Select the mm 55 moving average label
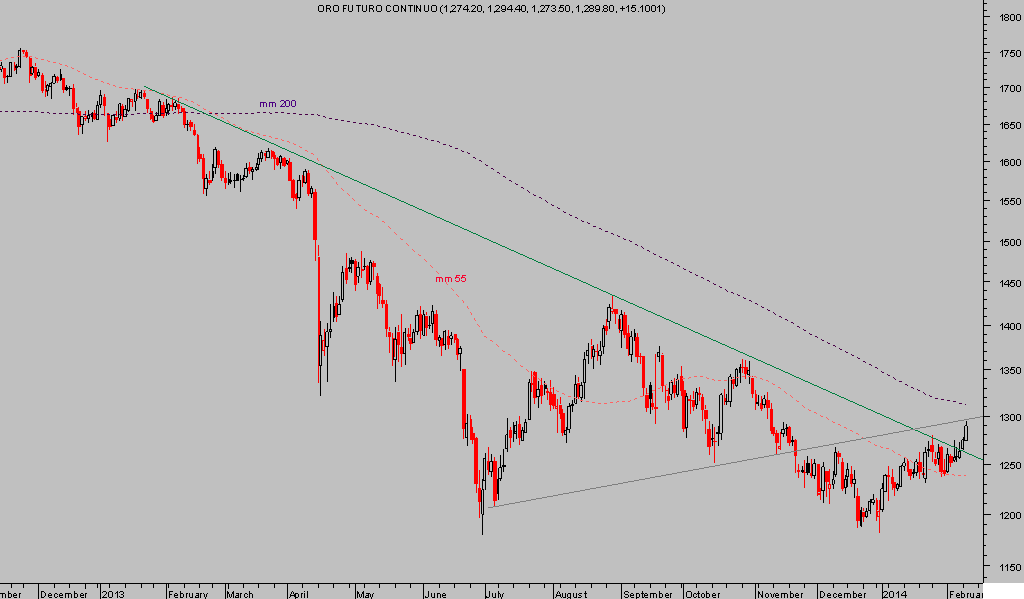 pos(450,279)
